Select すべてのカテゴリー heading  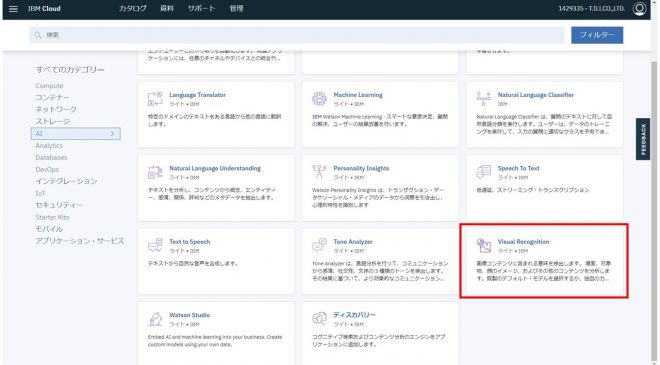tap(70, 70)
